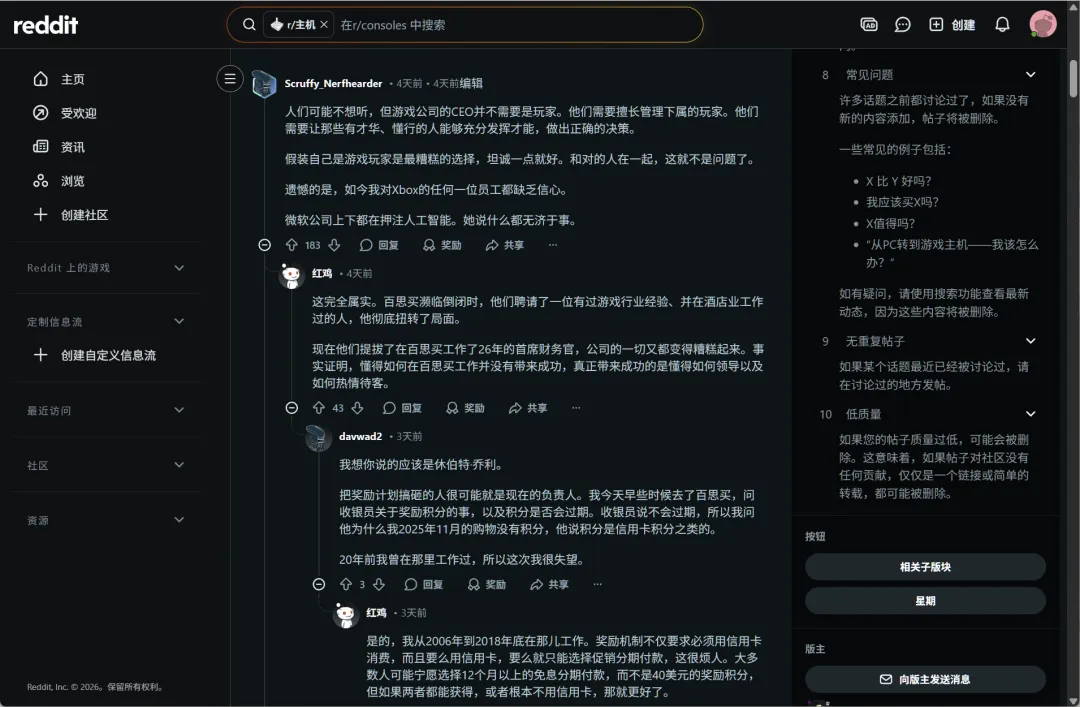Image resolution: width=1080 pixels, height=707 pixels.
Task: Collapse the Scruffy_Nerfhearder comment thread
Action: click(264, 245)
